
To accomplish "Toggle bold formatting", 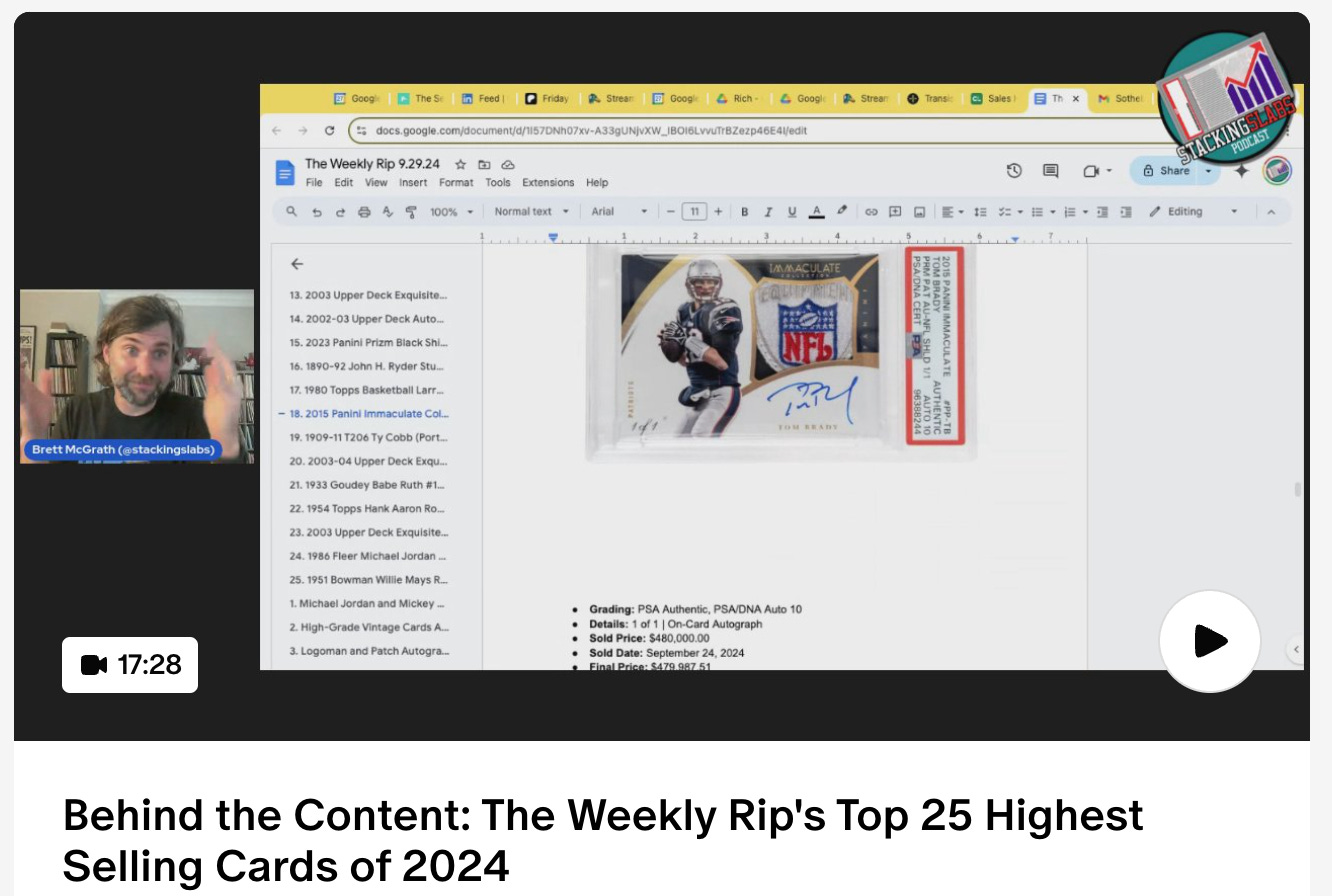I will coord(744,212).
